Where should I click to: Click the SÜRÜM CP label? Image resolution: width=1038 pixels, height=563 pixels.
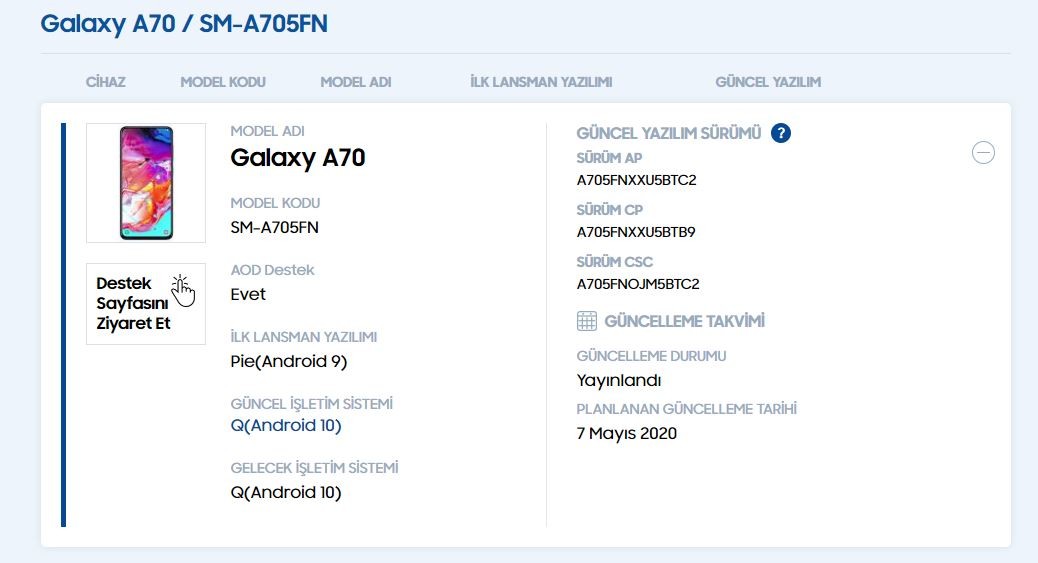tap(610, 210)
